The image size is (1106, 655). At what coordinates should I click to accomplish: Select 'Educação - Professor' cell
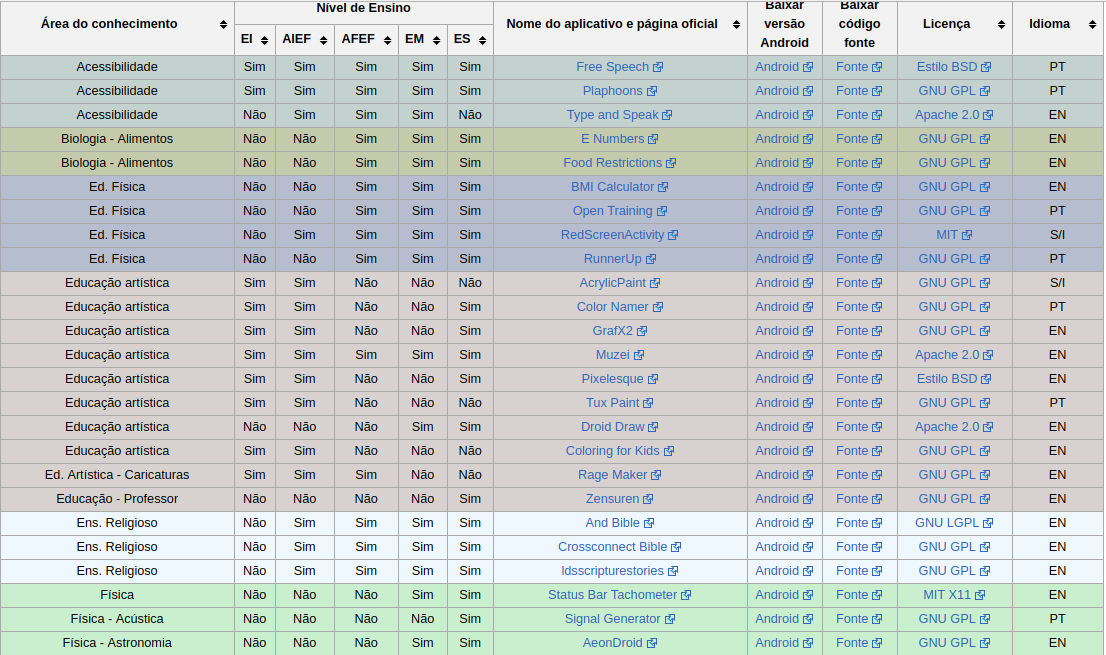click(117, 498)
